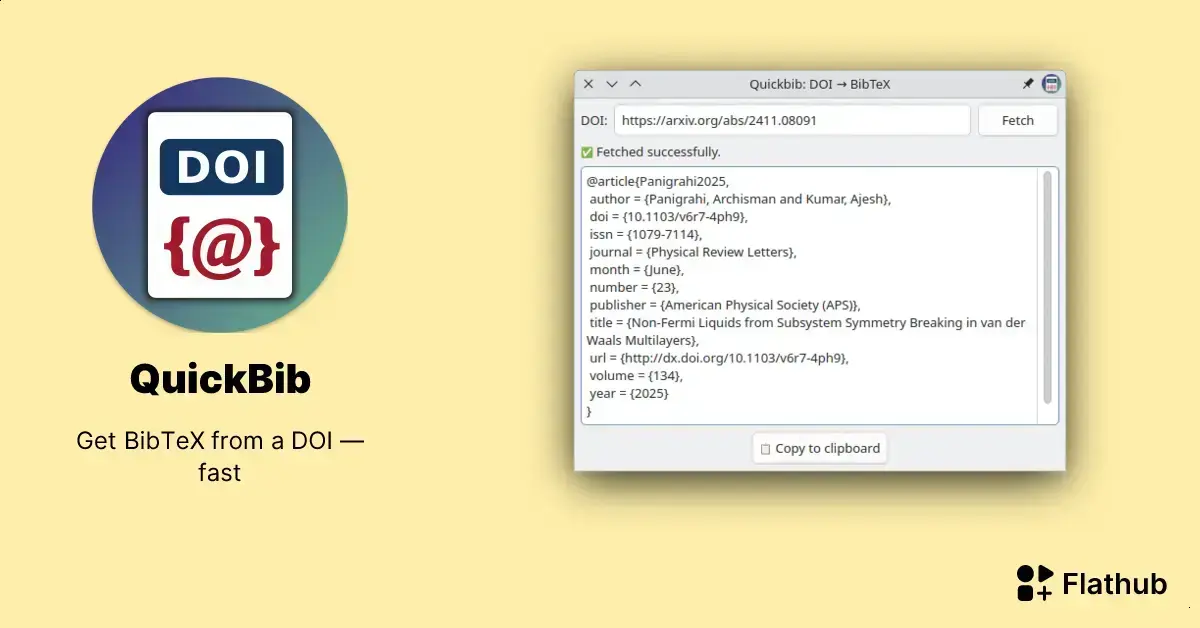Click the 'number = {23}' line
Screen dimensions: 1200x628
634,287
